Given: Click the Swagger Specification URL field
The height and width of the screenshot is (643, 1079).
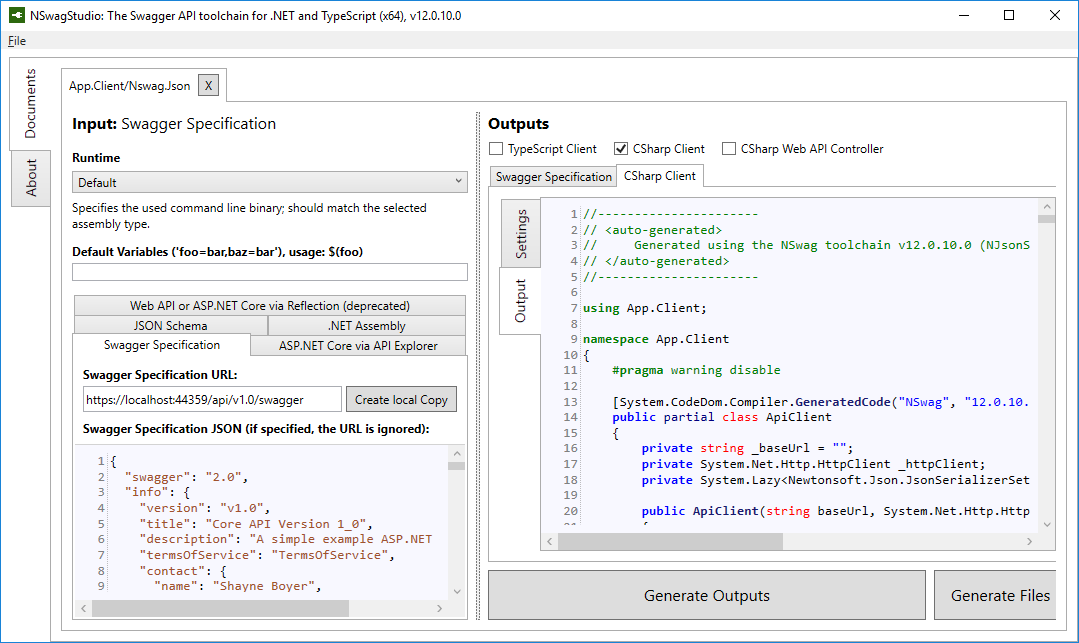Looking at the screenshot, I should pyautogui.click(x=212, y=400).
